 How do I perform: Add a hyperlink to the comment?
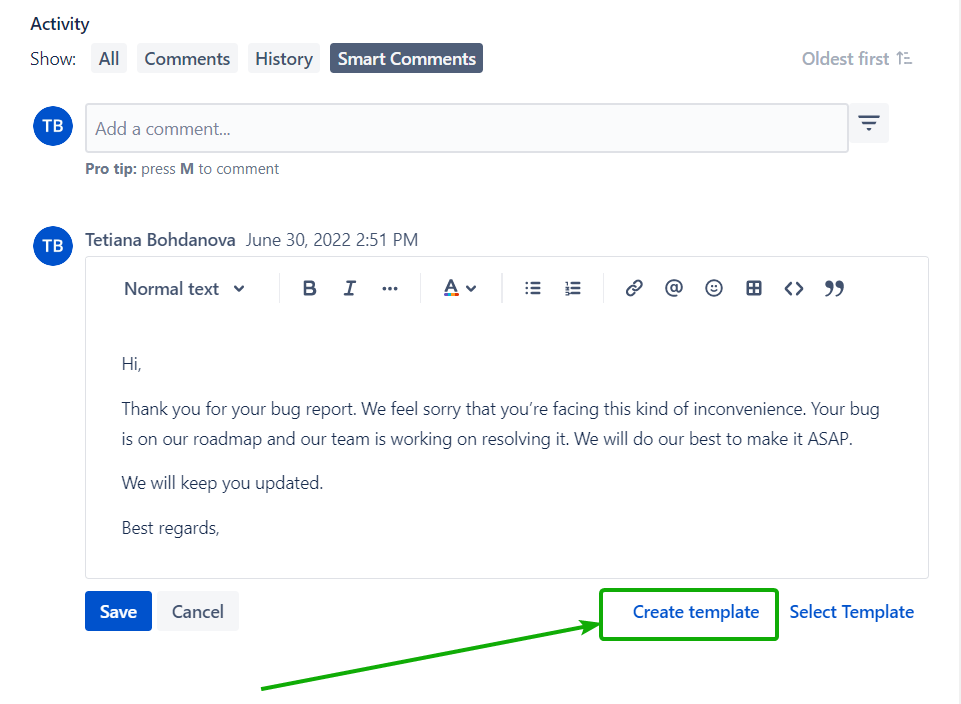pyautogui.click(x=634, y=288)
